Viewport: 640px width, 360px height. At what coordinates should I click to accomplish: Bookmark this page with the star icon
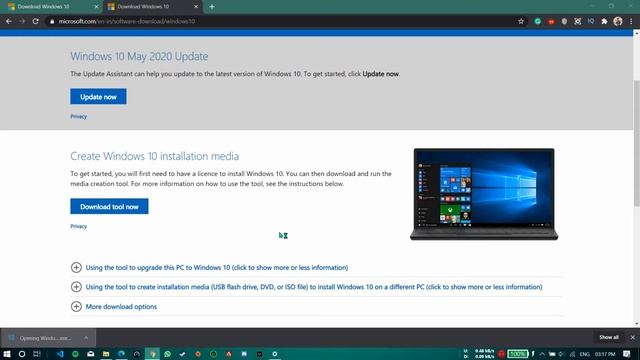pyautogui.click(x=521, y=21)
